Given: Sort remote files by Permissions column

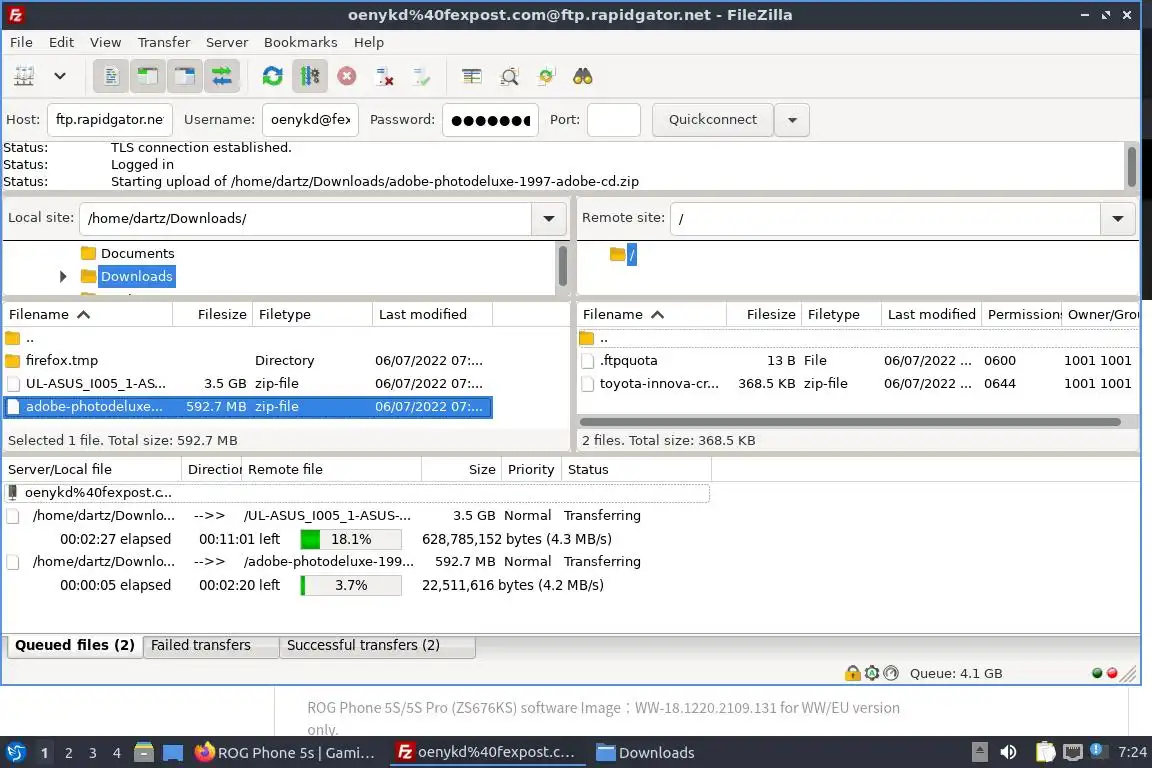Looking at the screenshot, I should pyautogui.click(x=1023, y=315).
